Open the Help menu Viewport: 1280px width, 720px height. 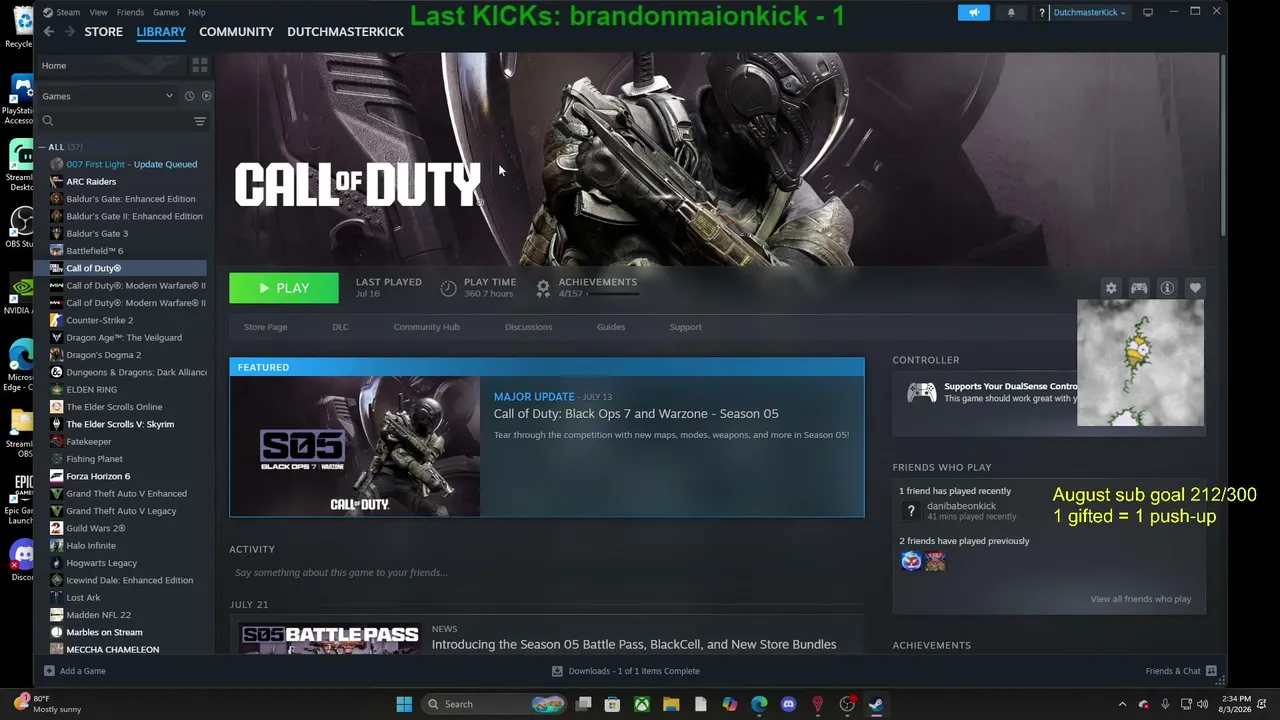pyautogui.click(x=197, y=12)
